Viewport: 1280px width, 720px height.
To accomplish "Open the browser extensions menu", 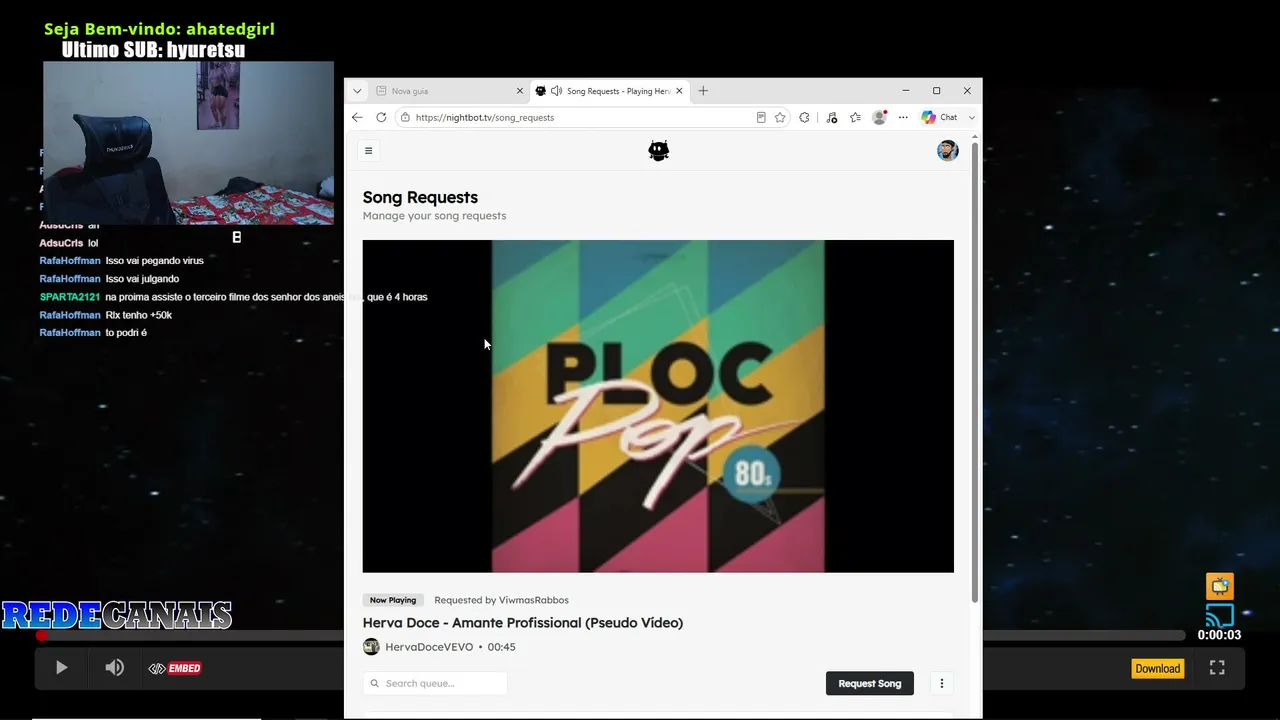I will (804, 117).
